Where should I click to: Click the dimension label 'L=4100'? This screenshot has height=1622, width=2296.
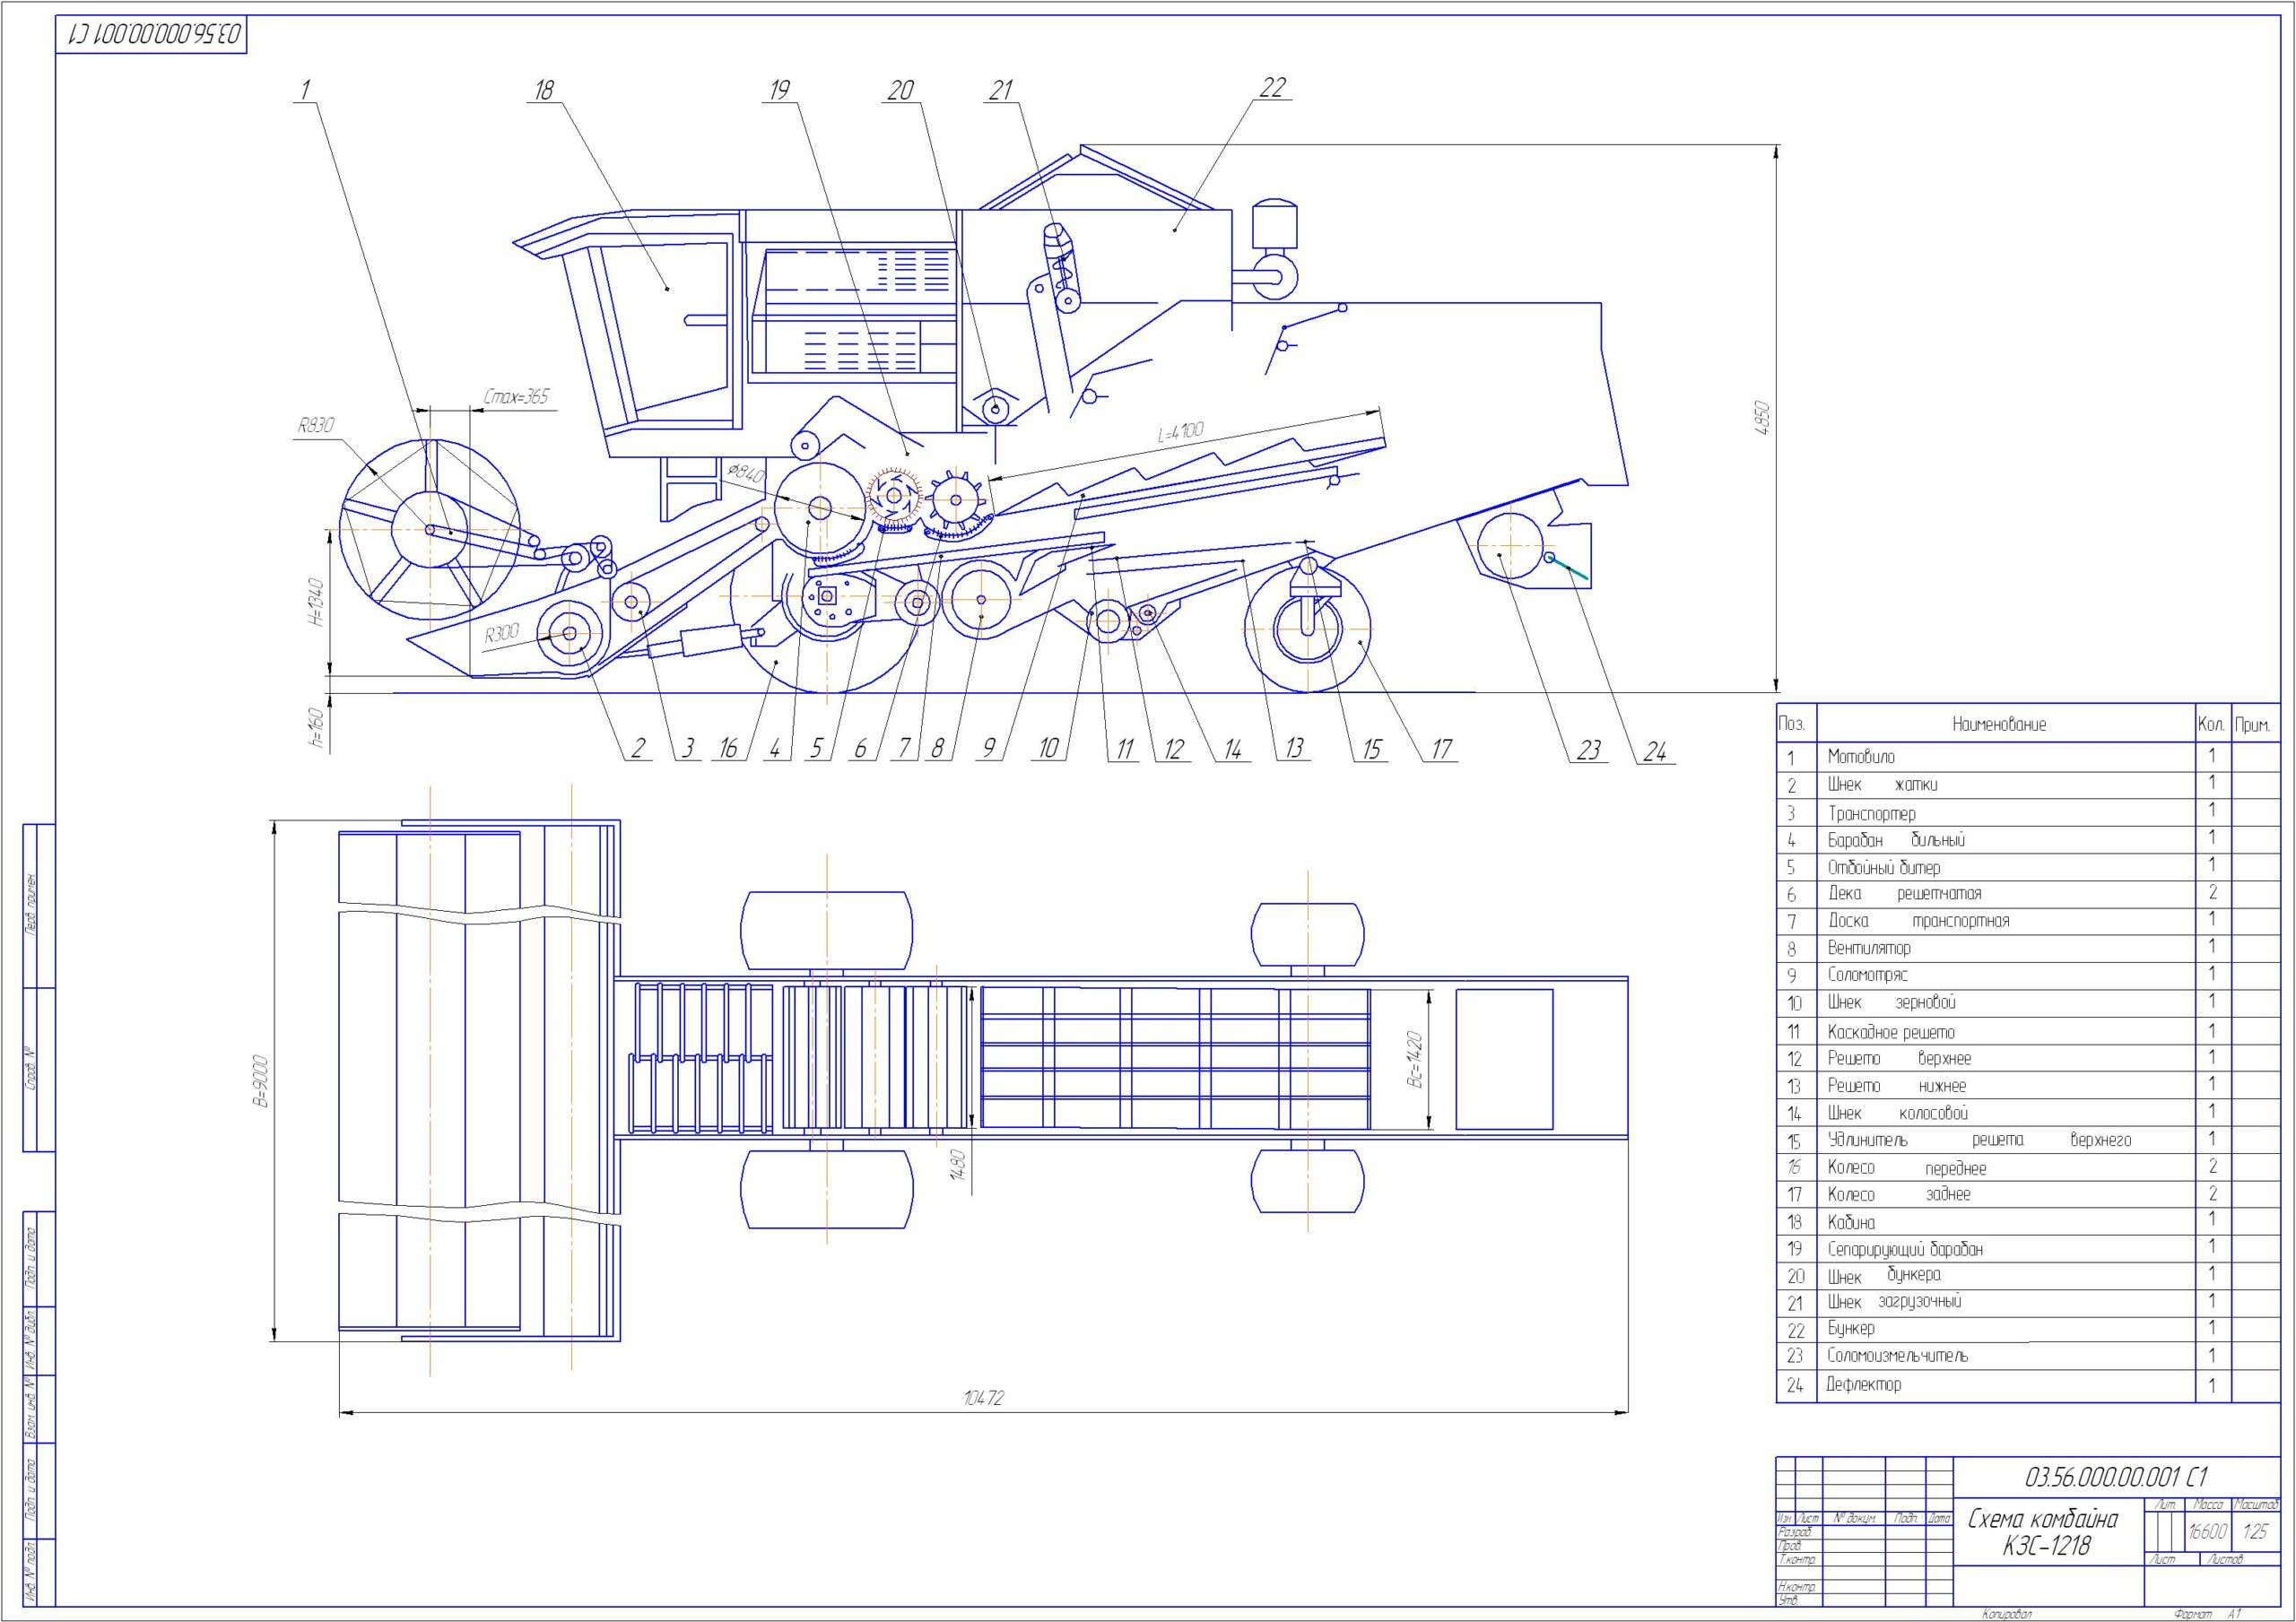click(1181, 433)
